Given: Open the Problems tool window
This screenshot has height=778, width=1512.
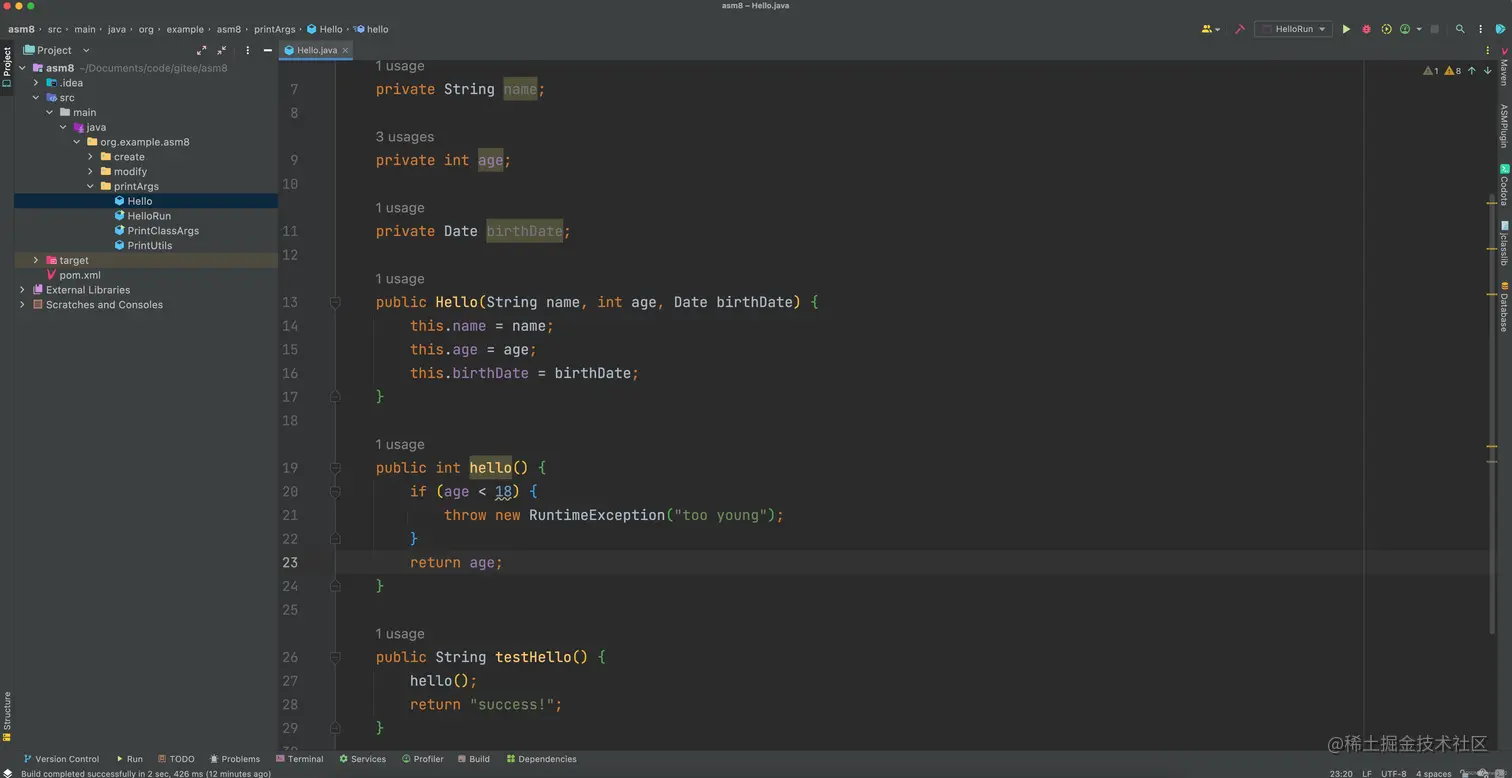Looking at the screenshot, I should [x=235, y=759].
